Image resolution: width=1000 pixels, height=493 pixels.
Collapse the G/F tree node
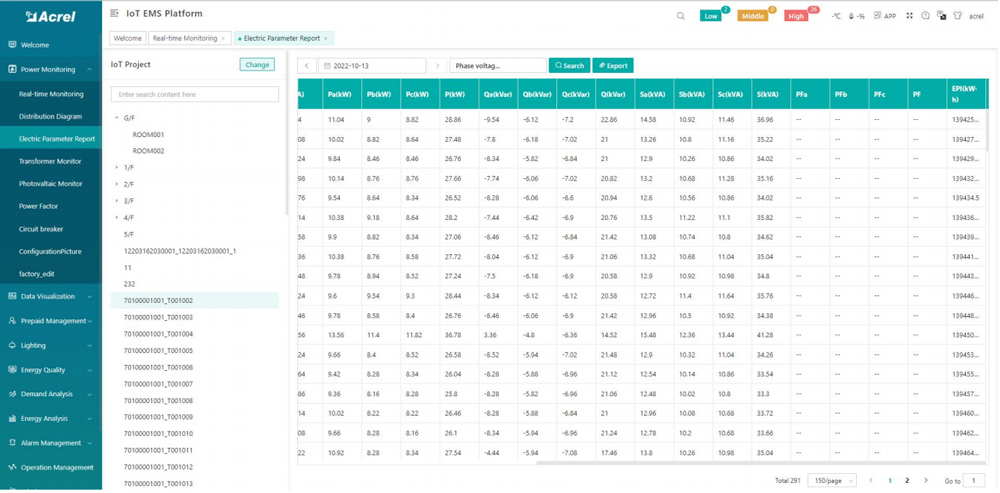pos(117,118)
